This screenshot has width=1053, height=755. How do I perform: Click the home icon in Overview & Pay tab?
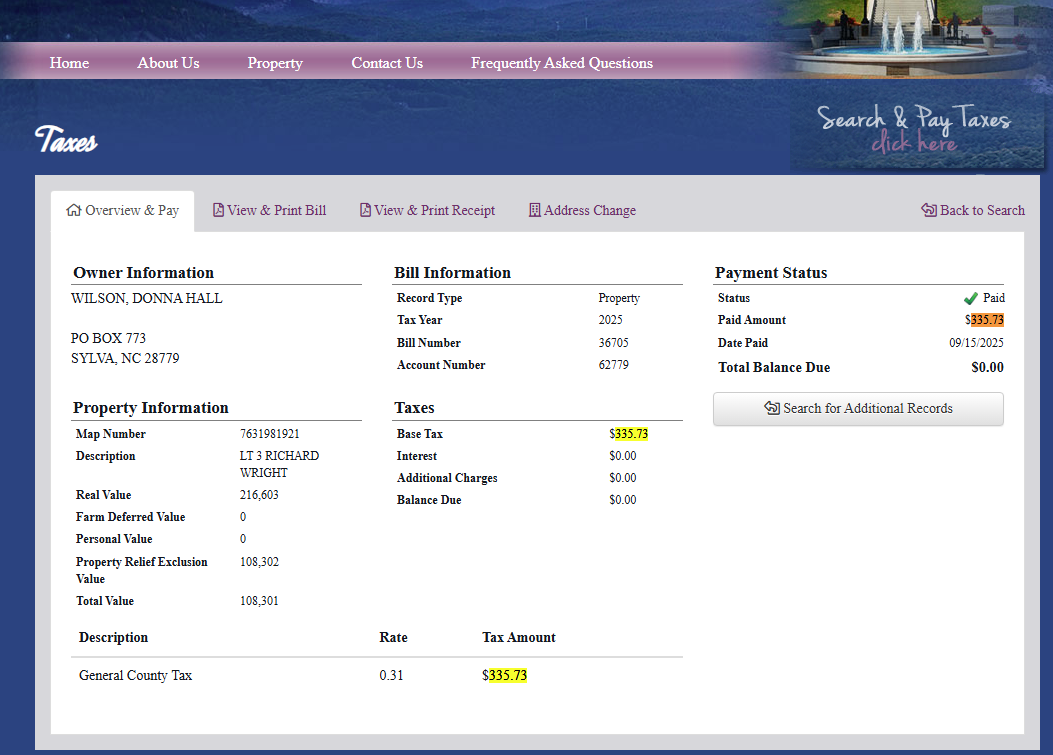(73, 211)
